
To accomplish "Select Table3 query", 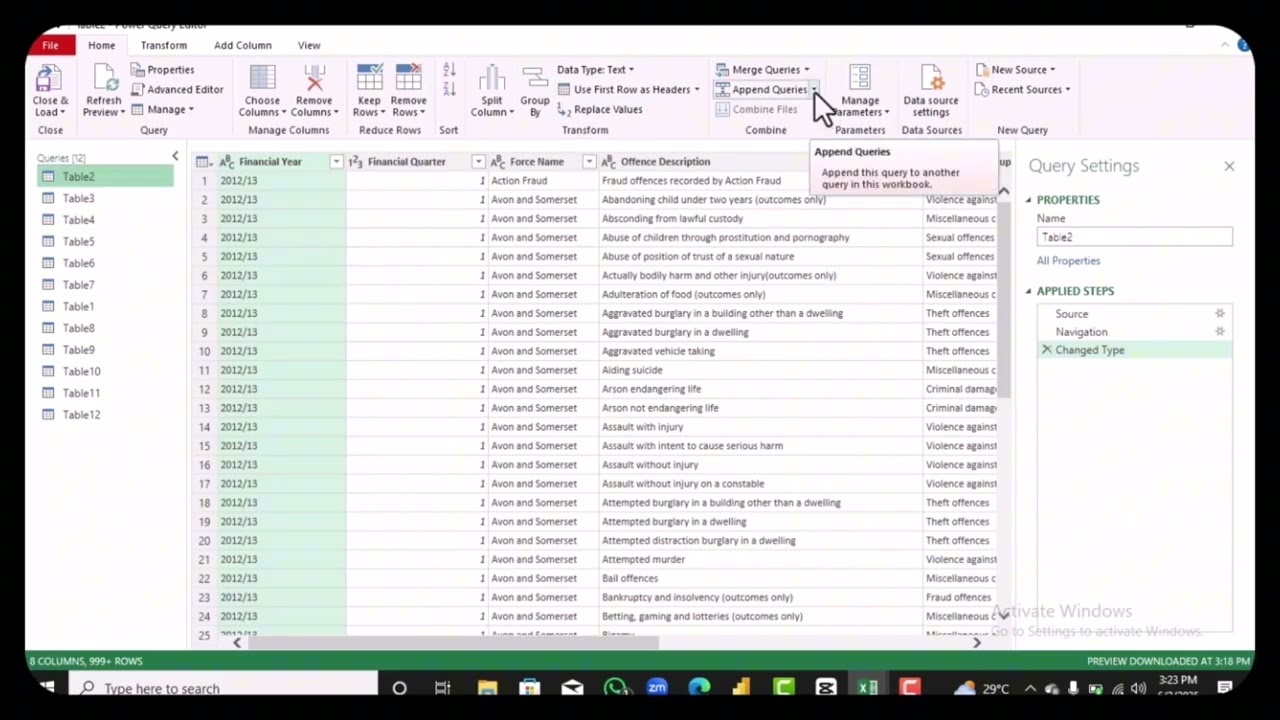I will tap(105, 198).
